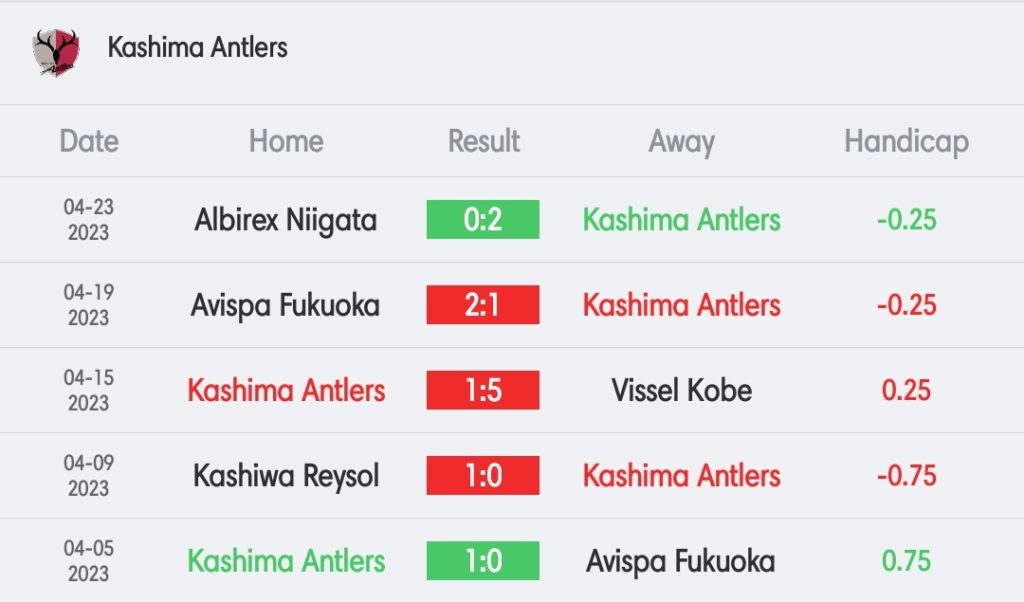This screenshot has width=1024, height=602.
Task: Click the red 2:1 result badge
Action: (483, 305)
